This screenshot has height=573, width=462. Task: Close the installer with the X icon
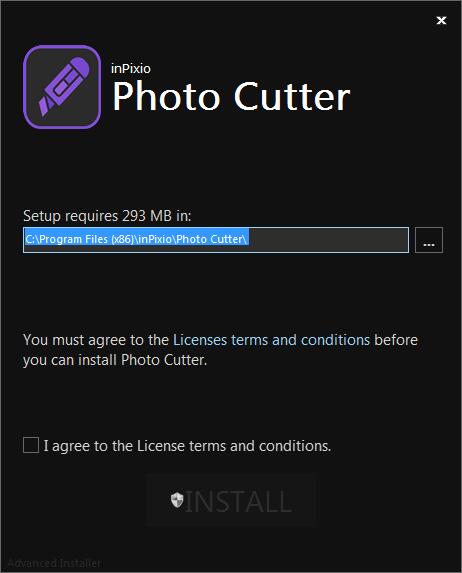[x=441, y=20]
